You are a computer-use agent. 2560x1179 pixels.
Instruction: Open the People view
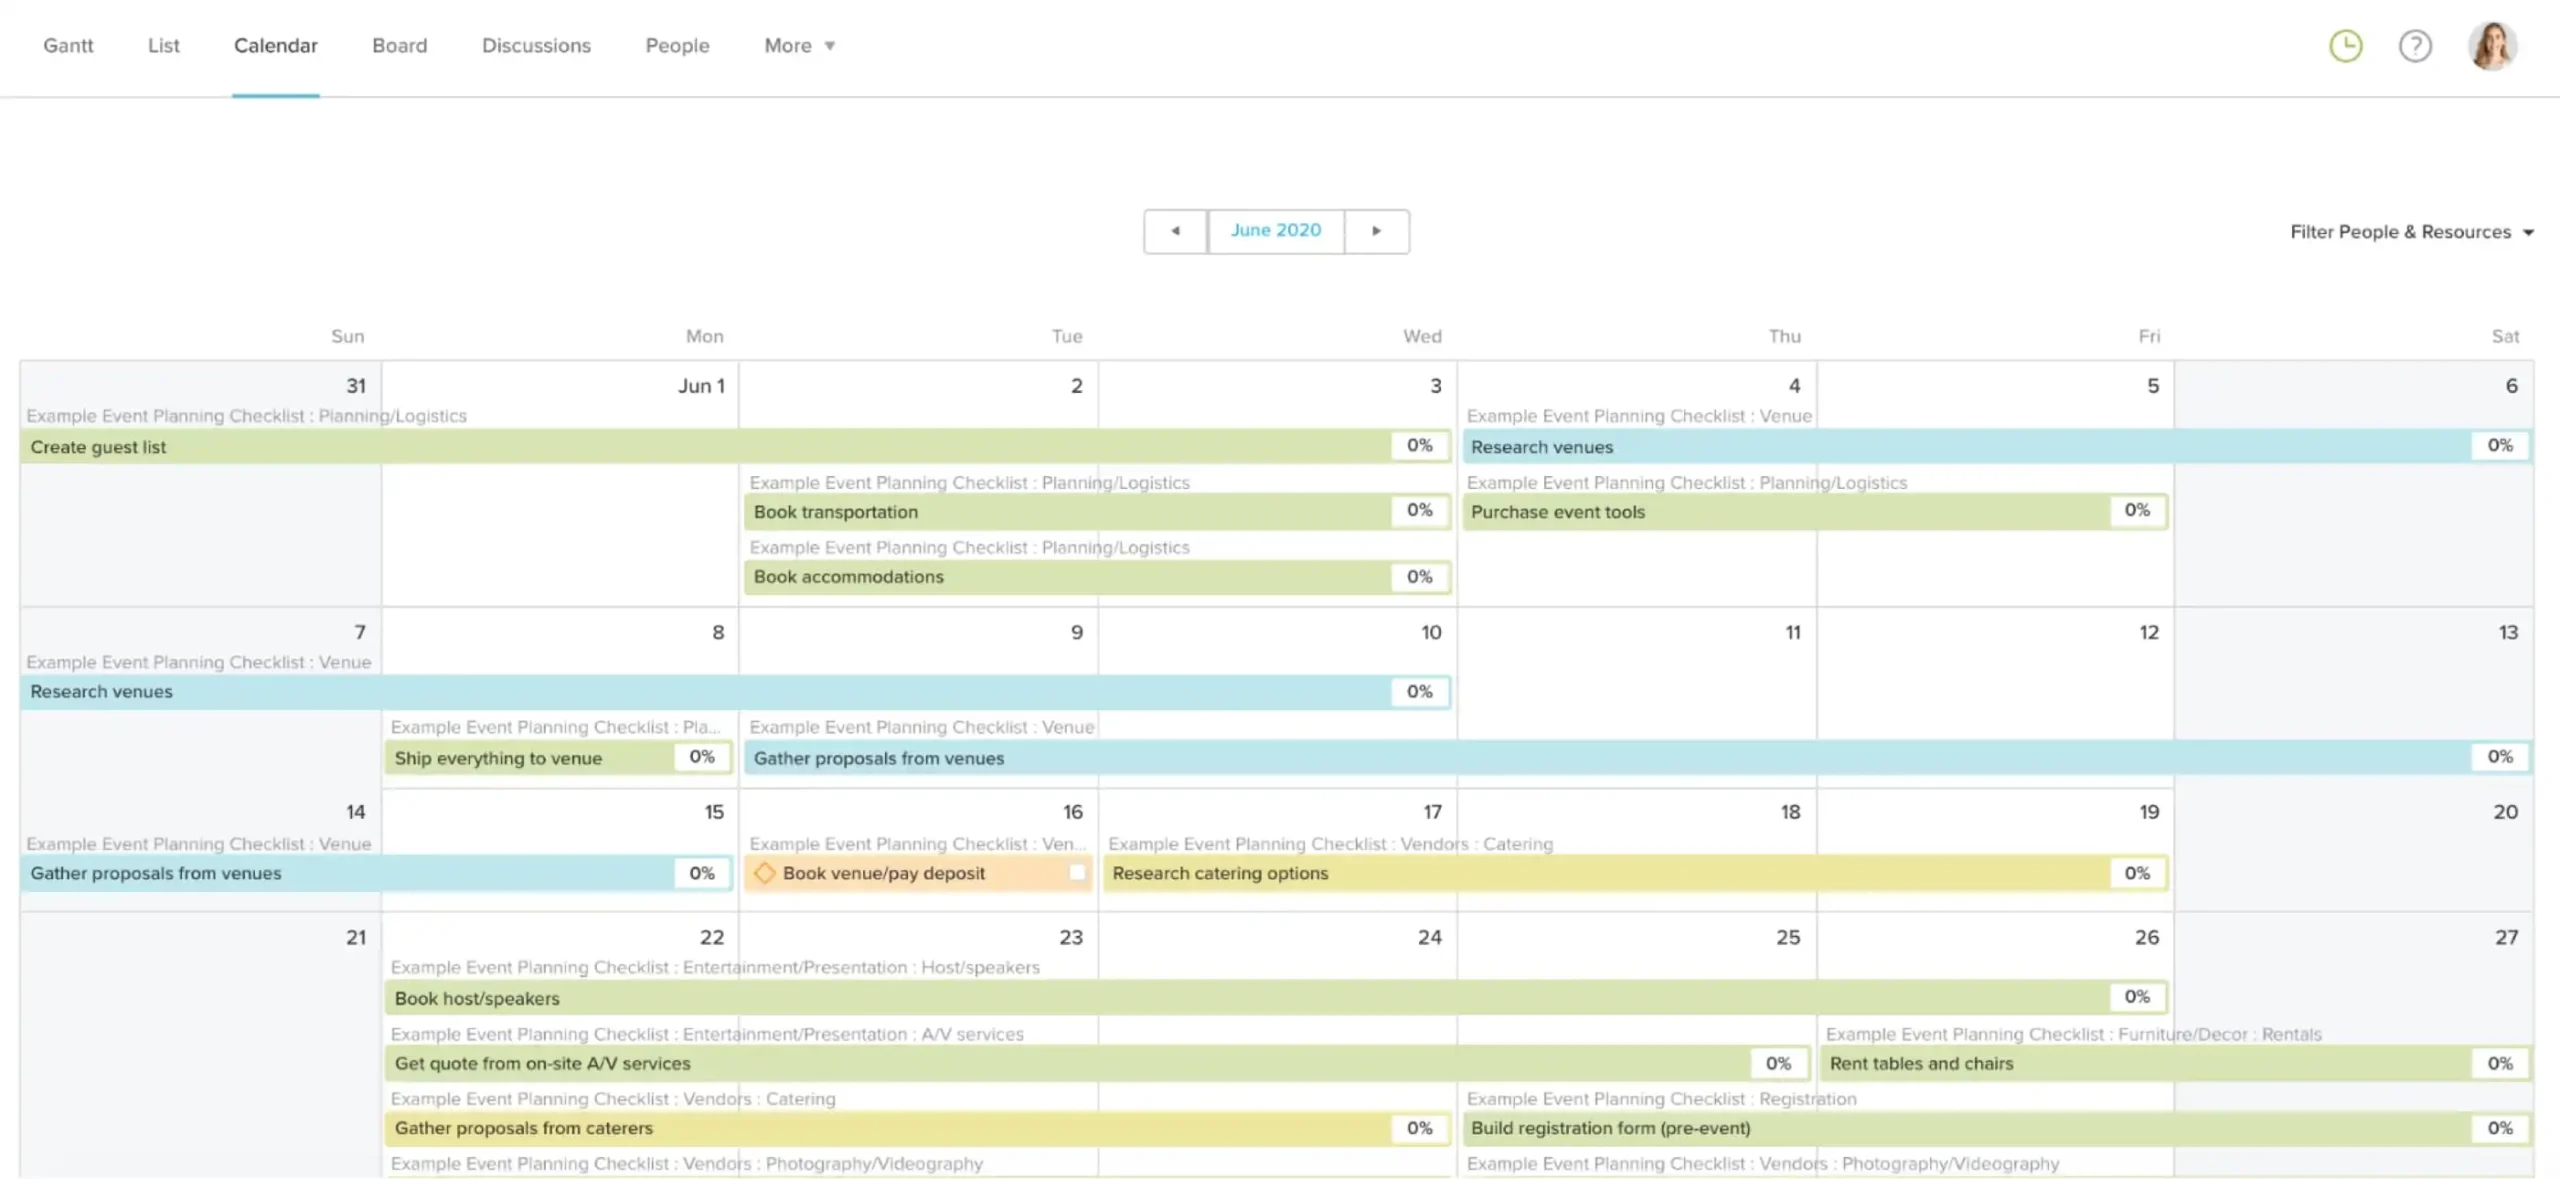coord(677,45)
